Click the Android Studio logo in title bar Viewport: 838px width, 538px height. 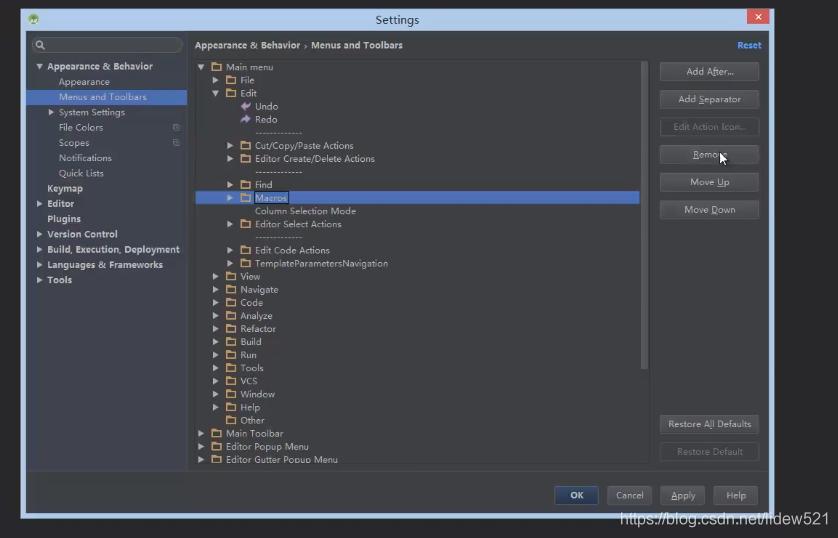[34, 19]
